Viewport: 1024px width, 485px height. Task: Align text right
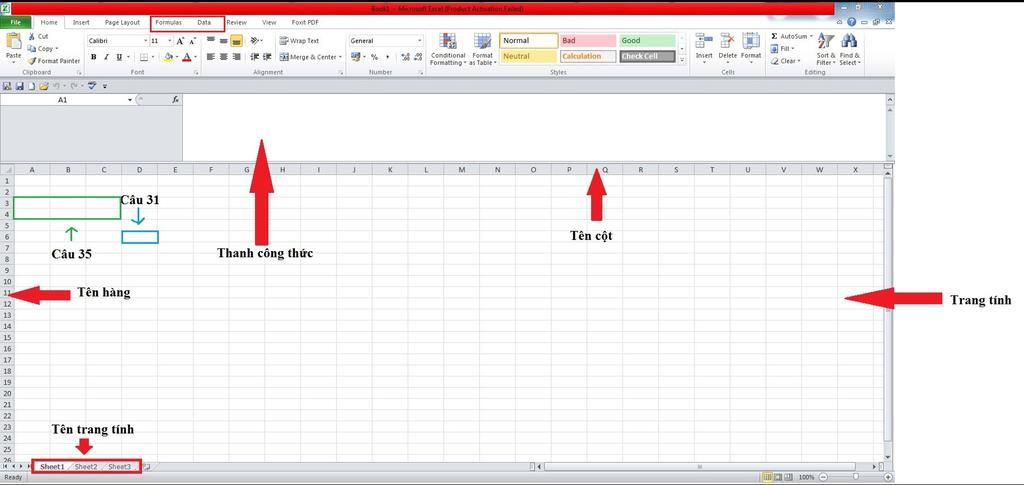click(x=236, y=57)
